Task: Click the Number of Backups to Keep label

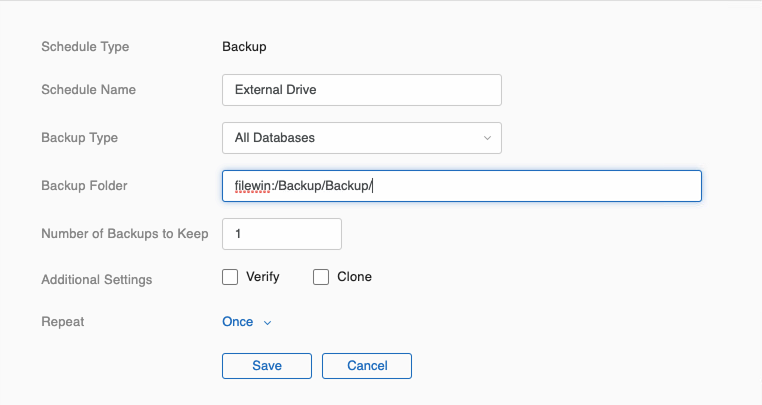Action: click(x=124, y=234)
